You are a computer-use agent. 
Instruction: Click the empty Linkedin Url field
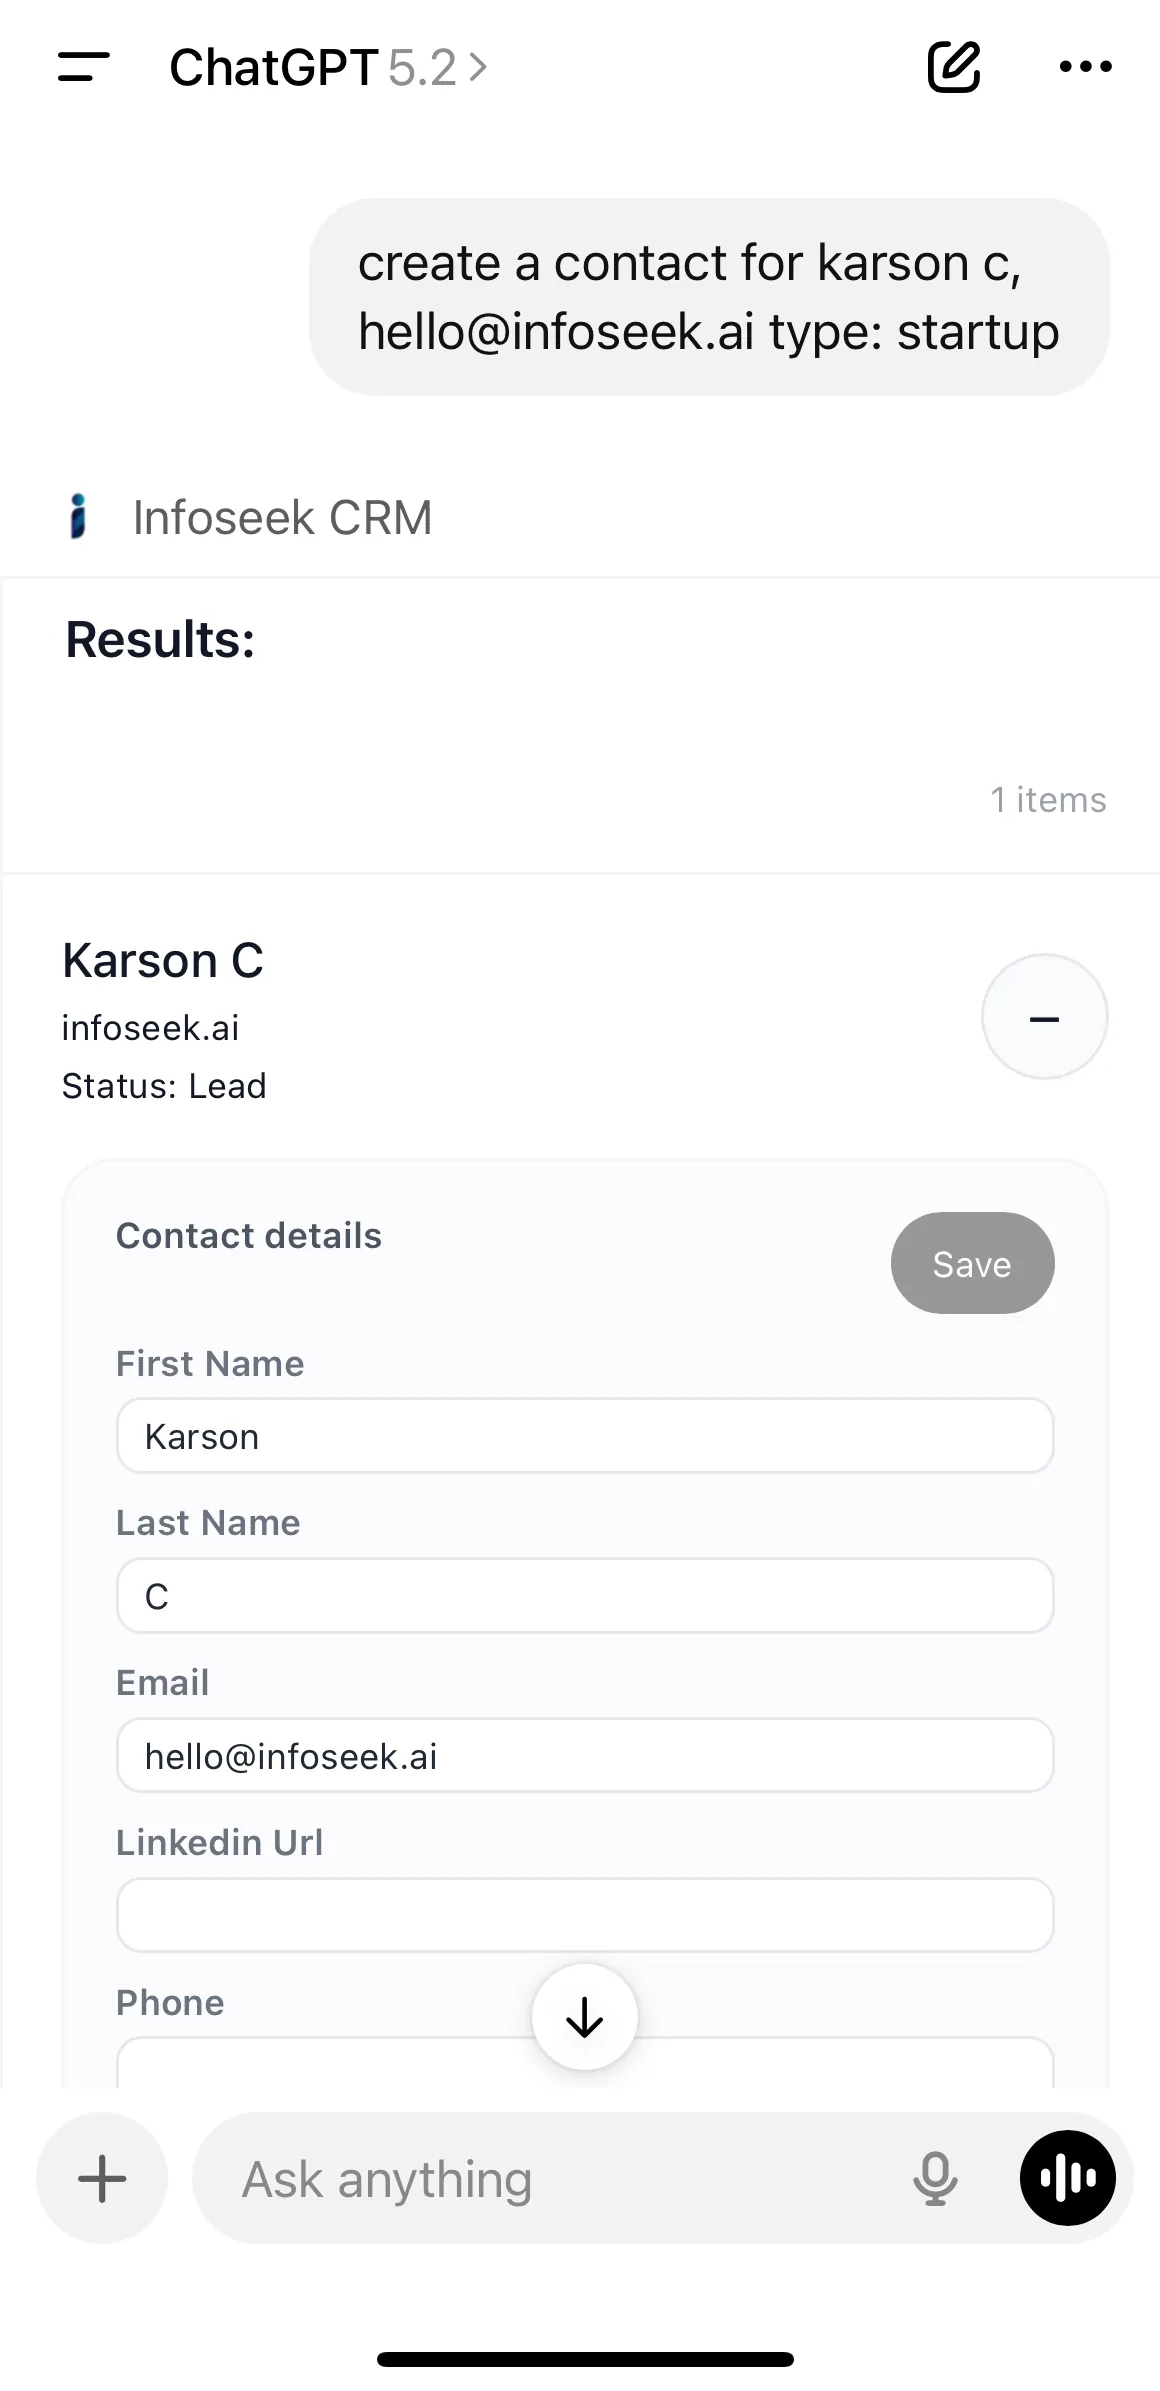584,1914
